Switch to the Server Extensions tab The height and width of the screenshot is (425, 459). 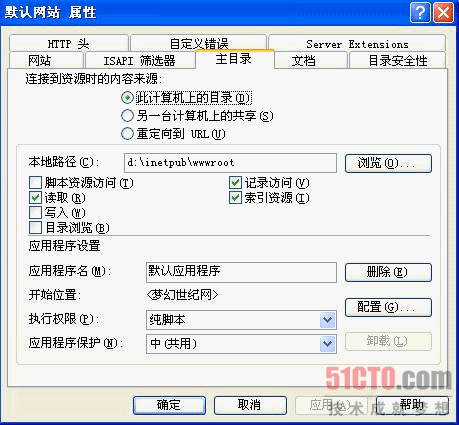[357, 43]
